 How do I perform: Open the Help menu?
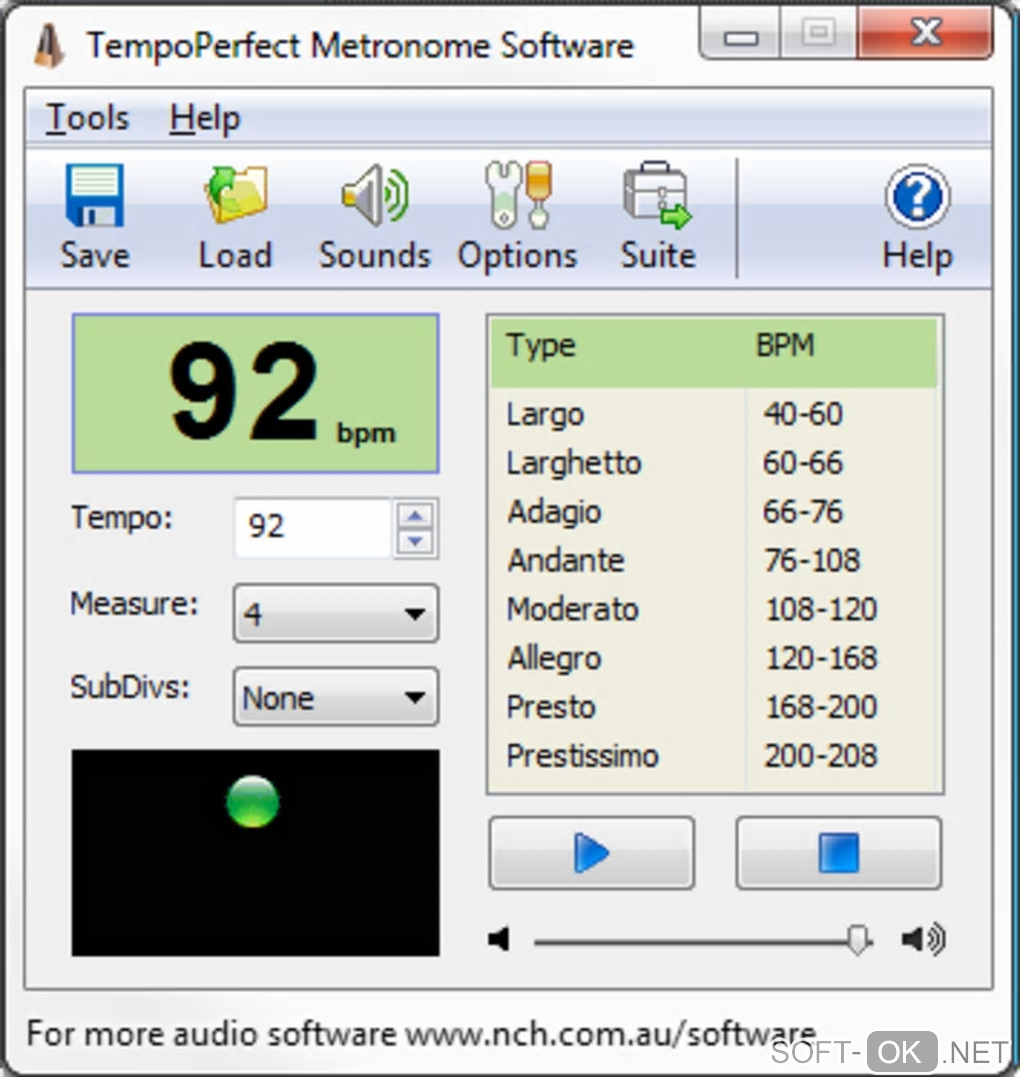point(205,117)
